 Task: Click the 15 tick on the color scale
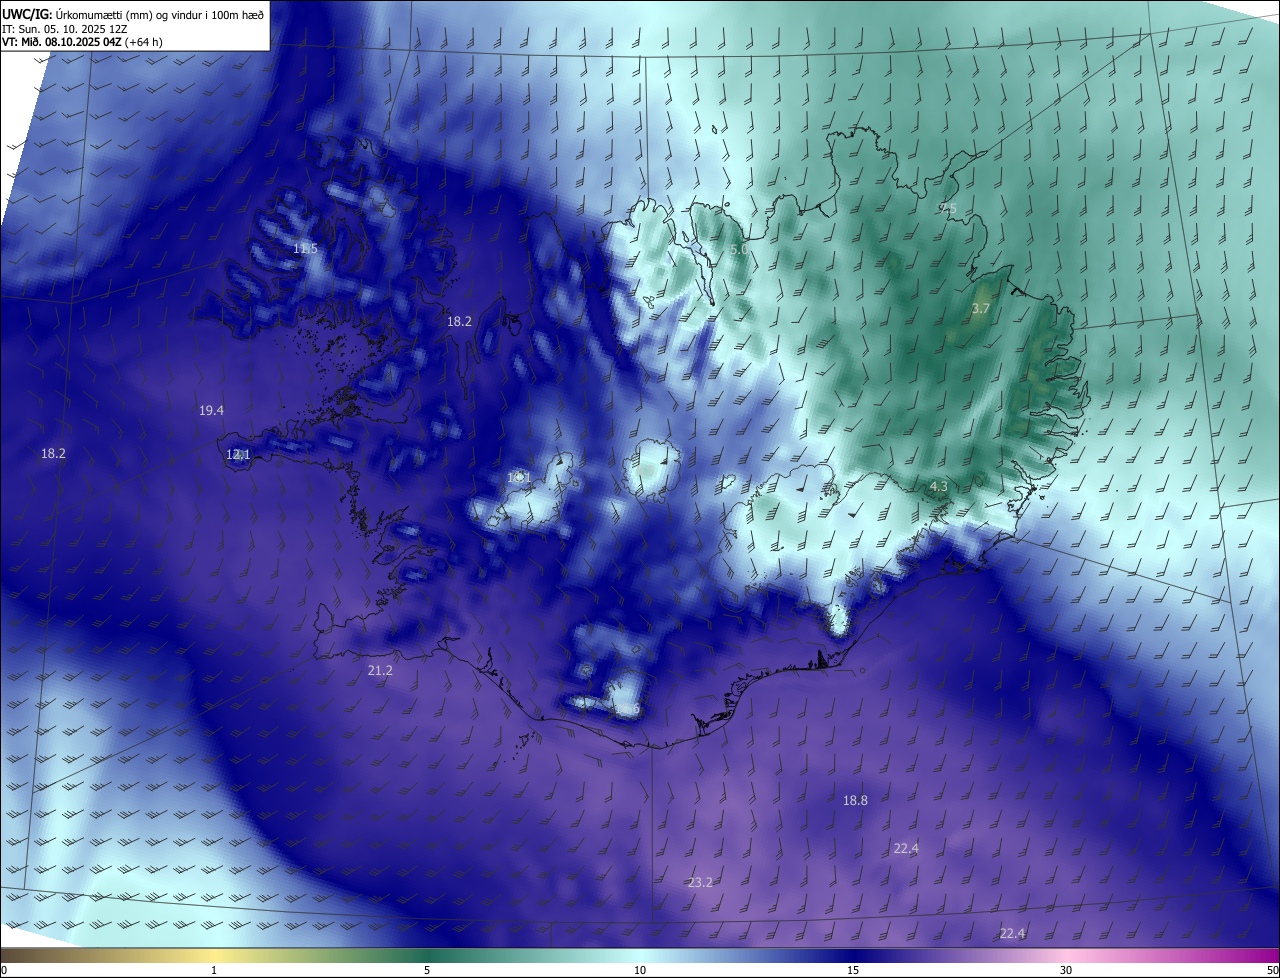coord(853,970)
